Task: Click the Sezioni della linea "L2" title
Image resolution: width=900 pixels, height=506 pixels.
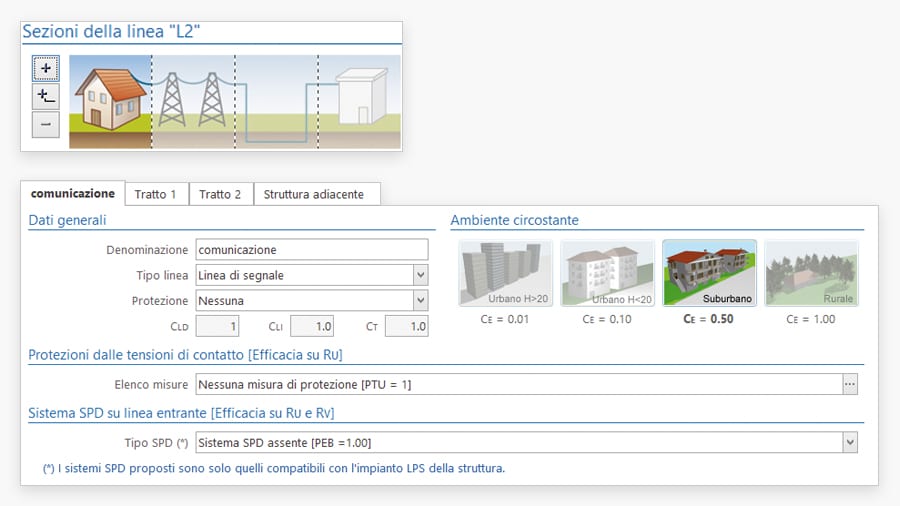Action: 111,31
